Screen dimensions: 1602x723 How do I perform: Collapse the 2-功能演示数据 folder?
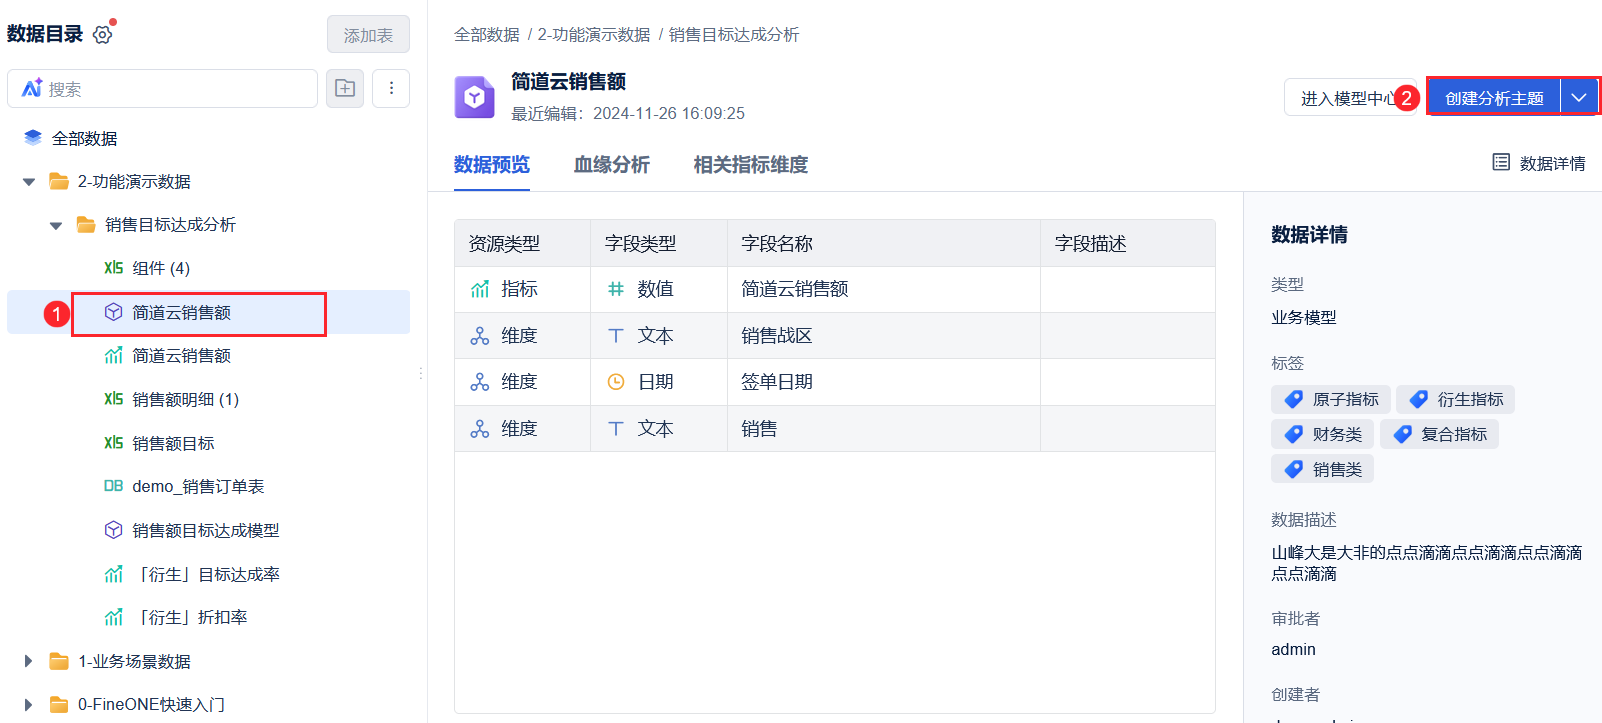click(29, 182)
